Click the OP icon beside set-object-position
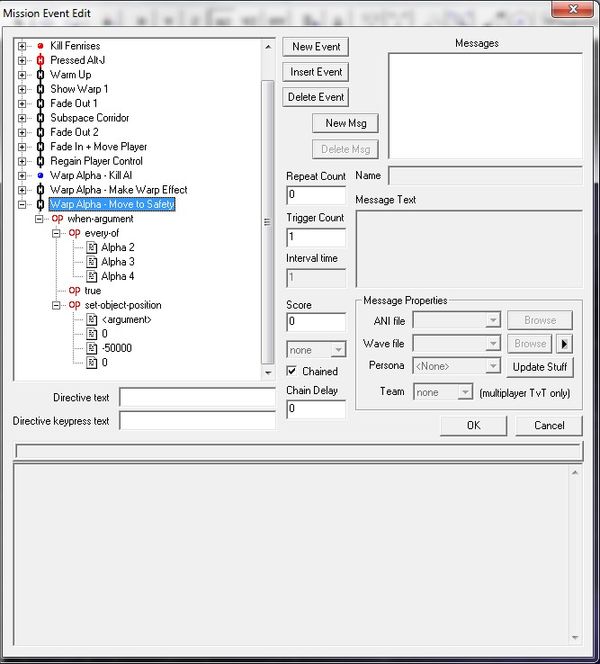 (x=75, y=304)
